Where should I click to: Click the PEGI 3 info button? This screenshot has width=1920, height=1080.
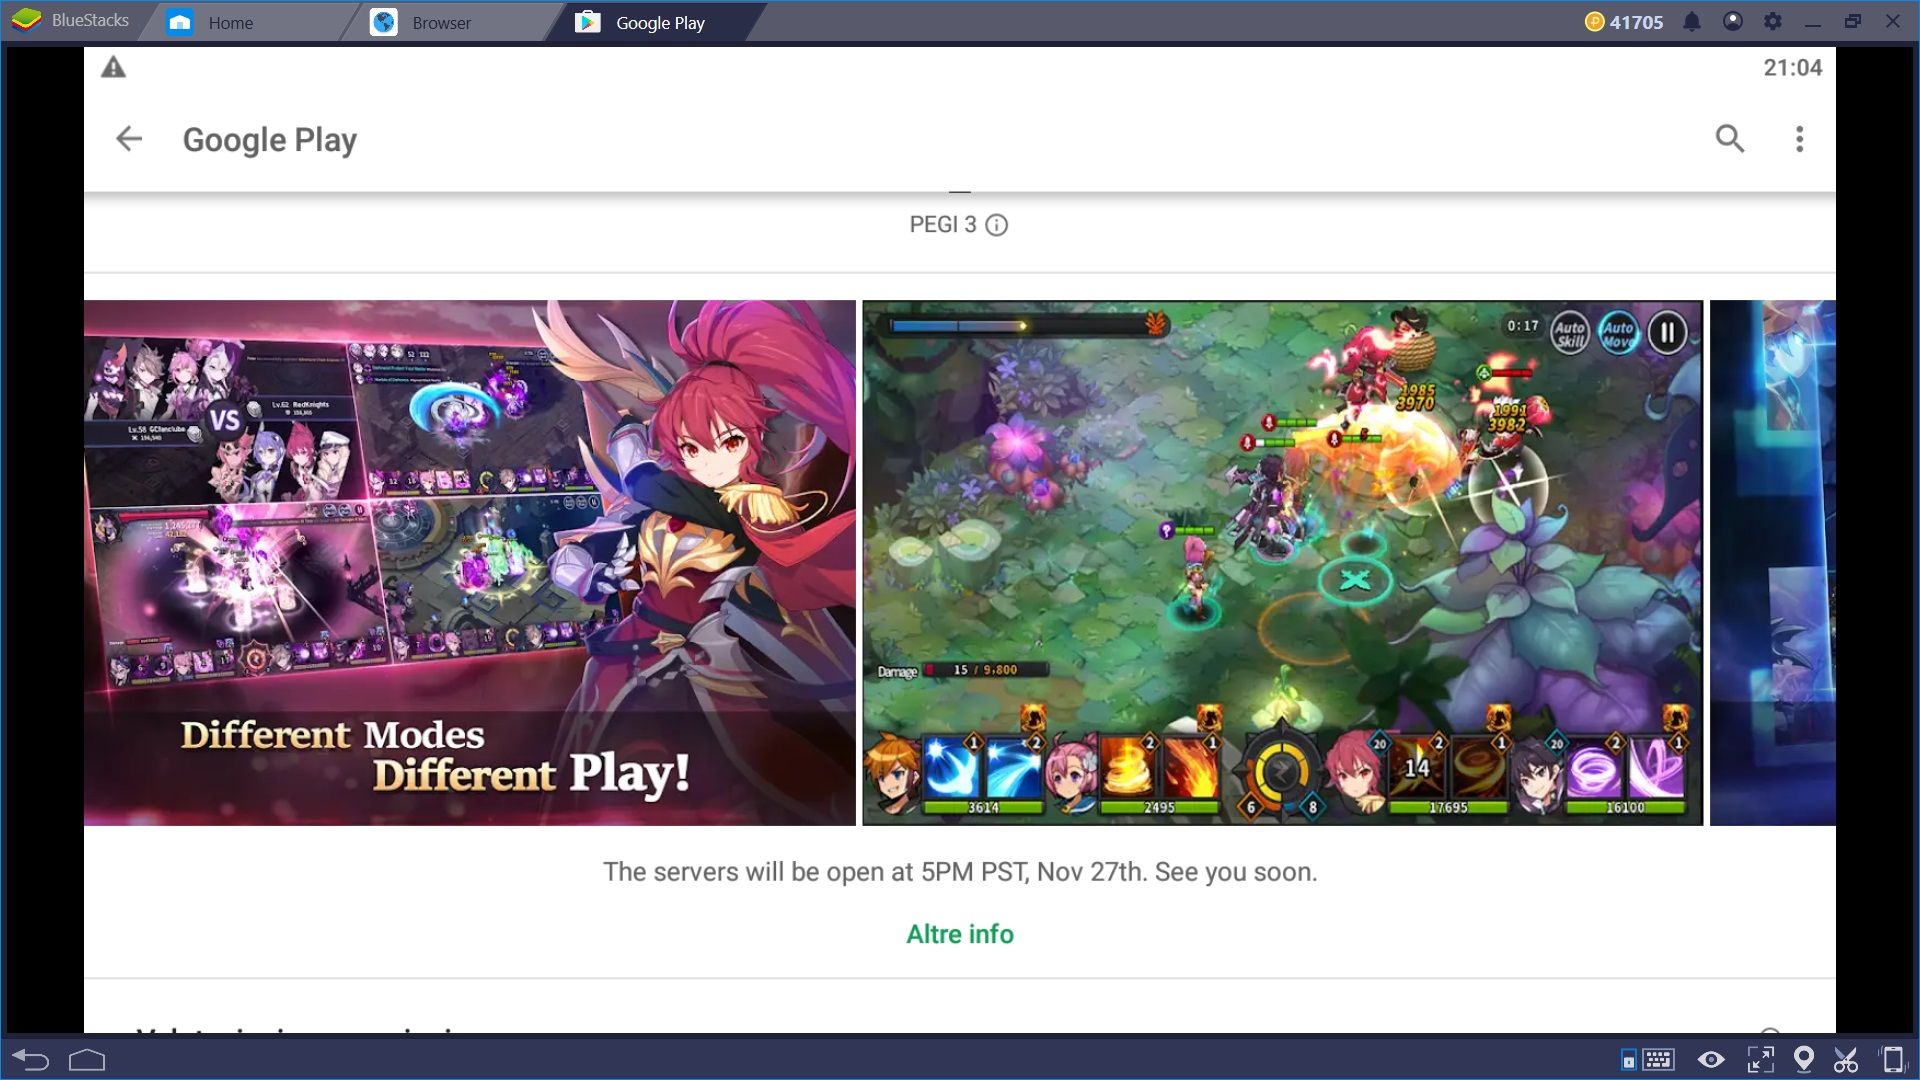click(1000, 224)
